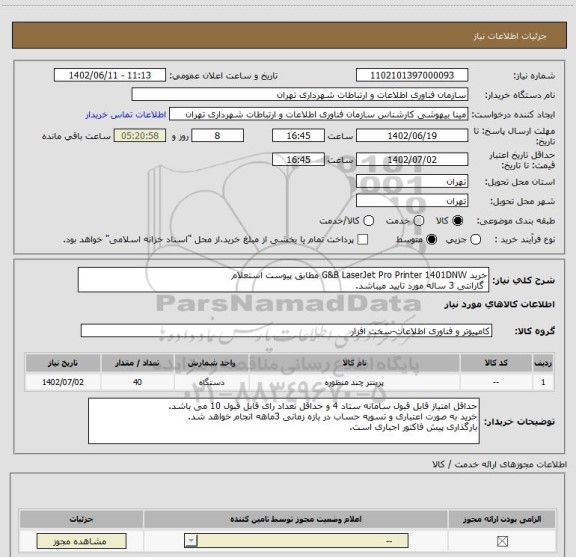Click the تعداد / مقدار column header
This screenshot has width=576, height=557.
pos(137,363)
